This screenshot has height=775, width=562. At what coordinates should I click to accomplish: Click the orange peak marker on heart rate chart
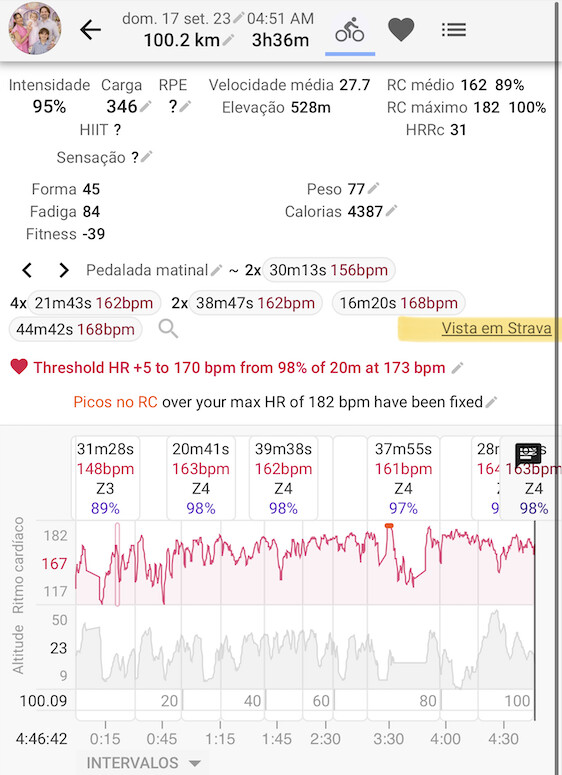(x=389, y=525)
